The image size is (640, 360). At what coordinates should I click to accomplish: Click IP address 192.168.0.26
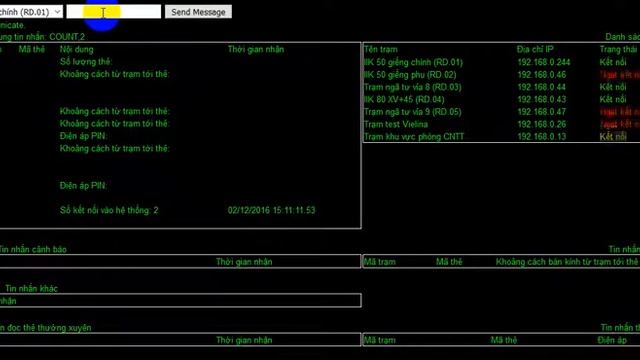pyautogui.click(x=542, y=124)
